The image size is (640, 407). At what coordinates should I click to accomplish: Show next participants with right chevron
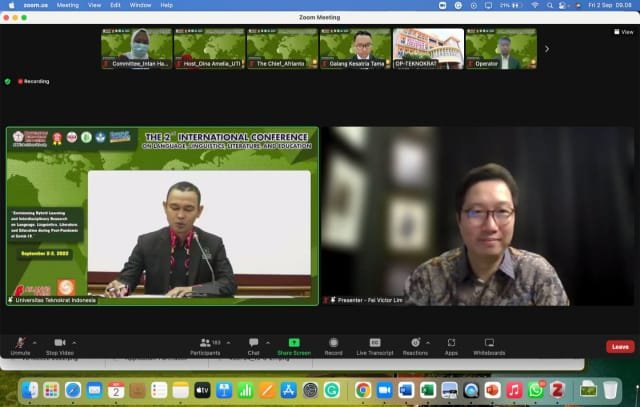(x=546, y=48)
